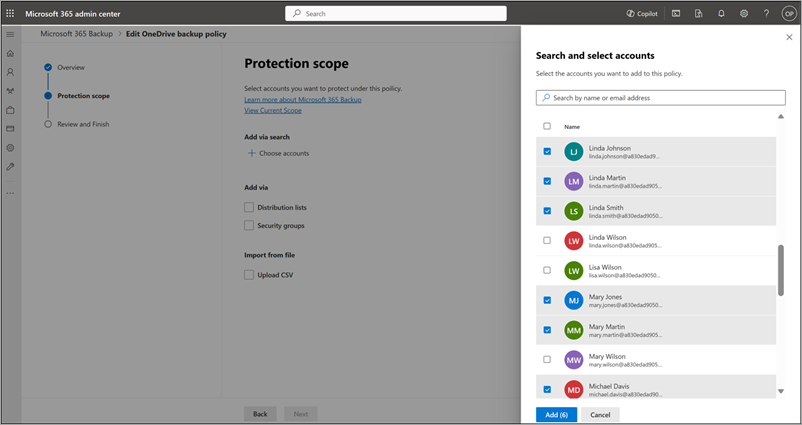802x425 pixels.
Task: Open the help question mark icon
Action: (766, 14)
